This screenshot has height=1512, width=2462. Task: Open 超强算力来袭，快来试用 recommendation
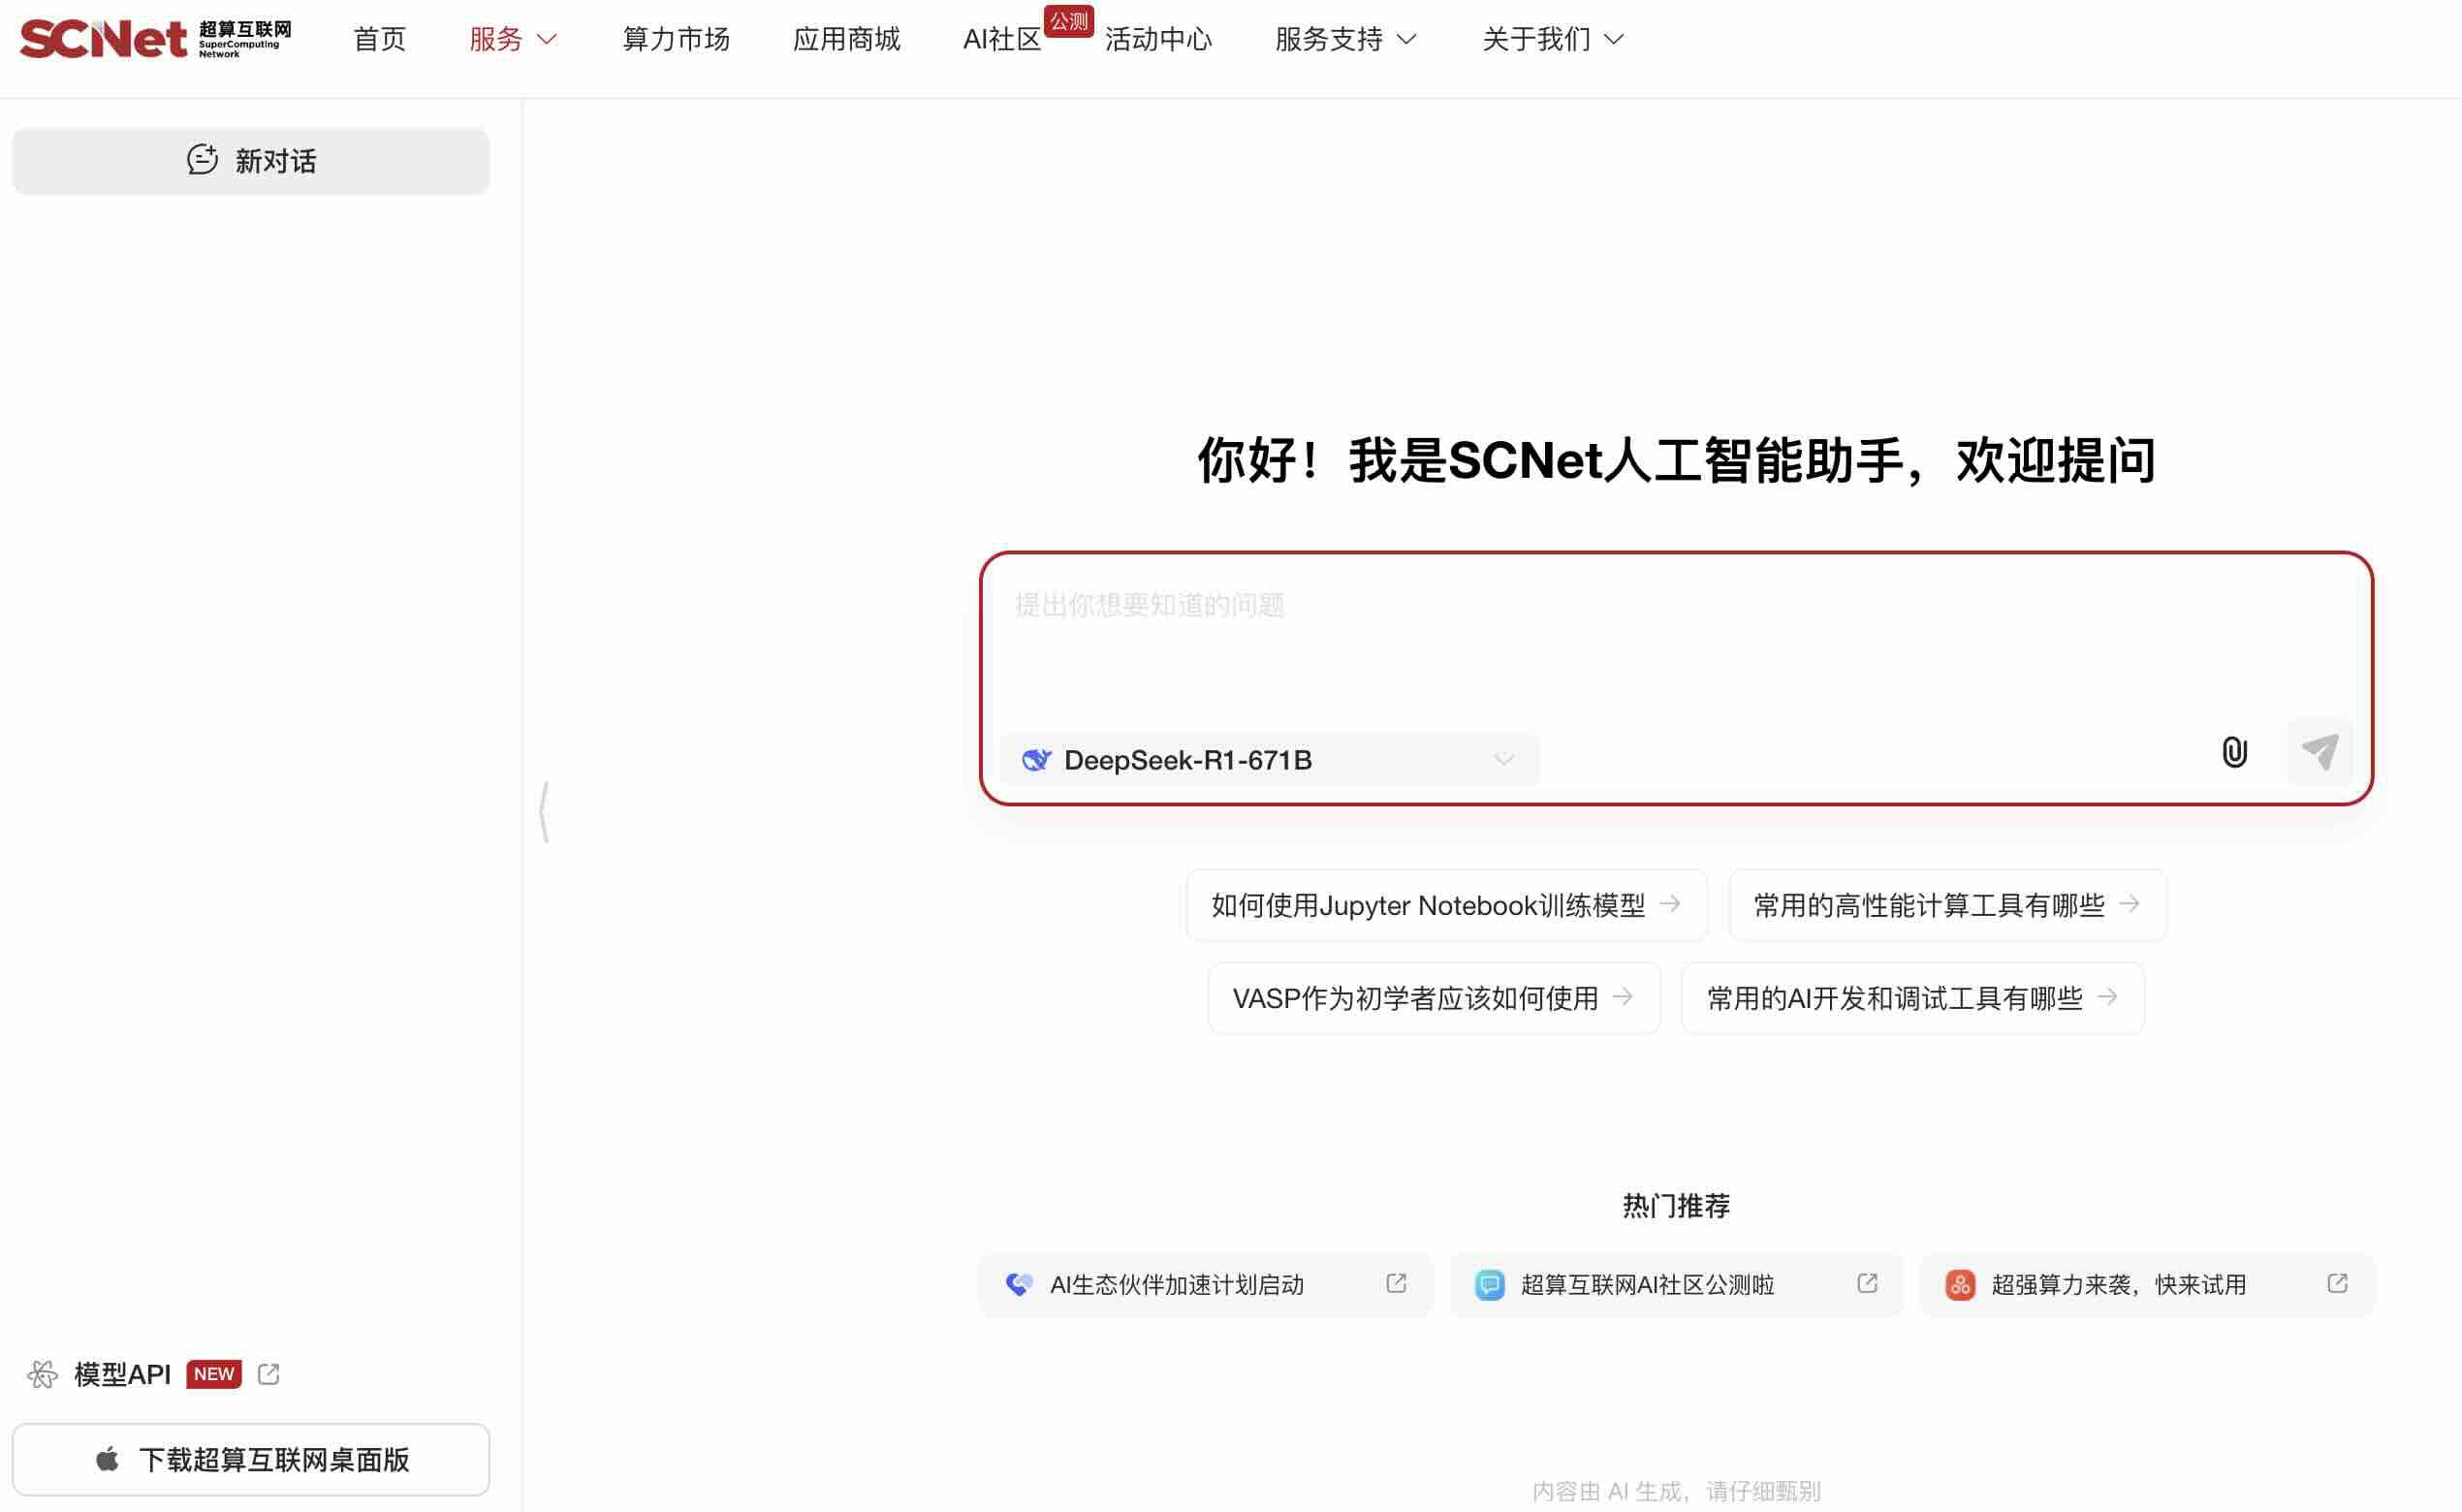point(2147,1284)
